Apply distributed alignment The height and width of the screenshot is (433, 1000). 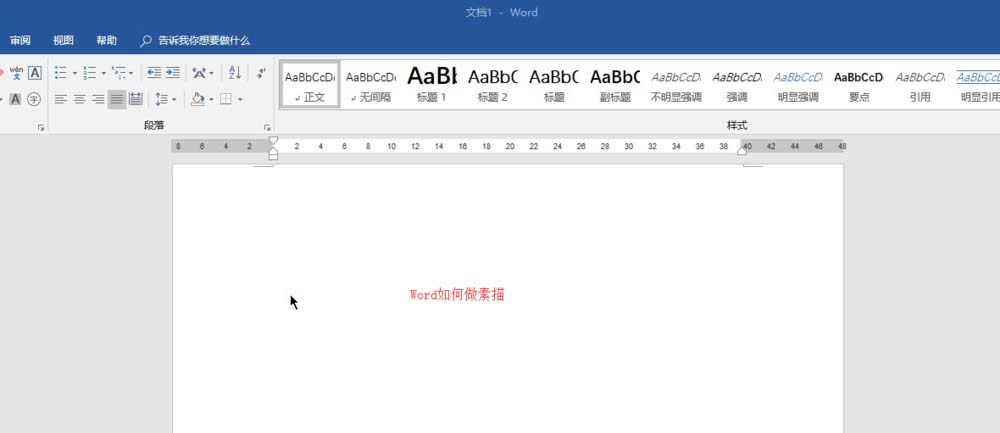point(135,99)
